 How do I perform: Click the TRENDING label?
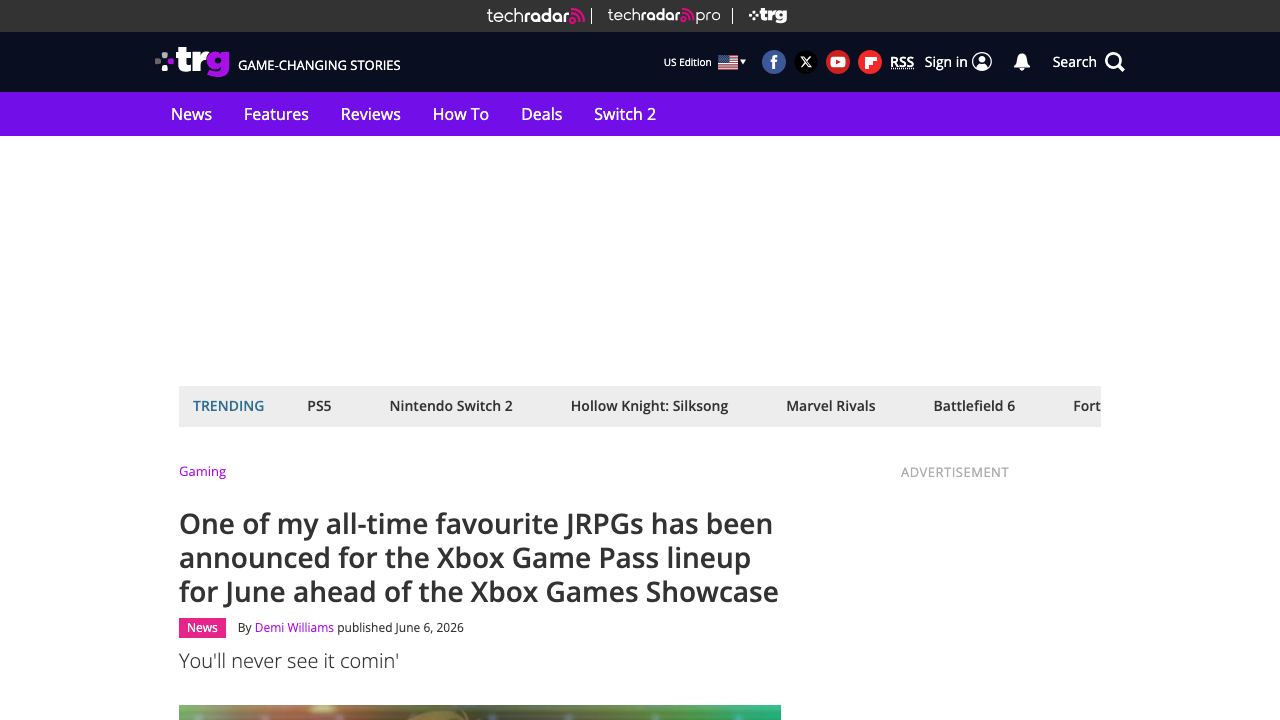point(228,406)
